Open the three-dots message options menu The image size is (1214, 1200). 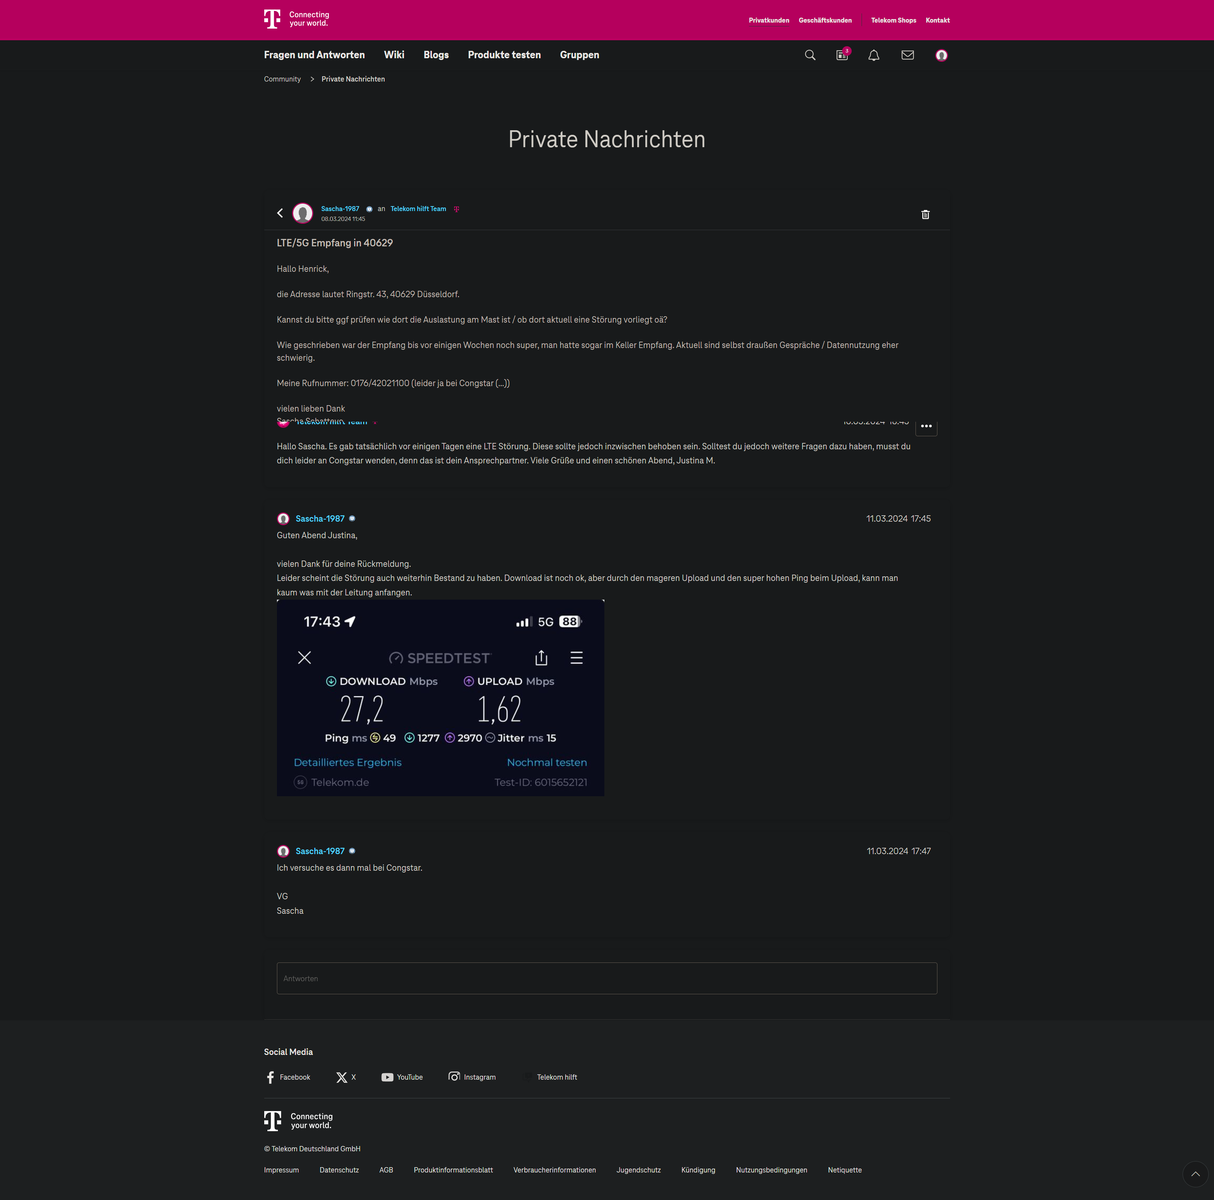click(x=926, y=426)
